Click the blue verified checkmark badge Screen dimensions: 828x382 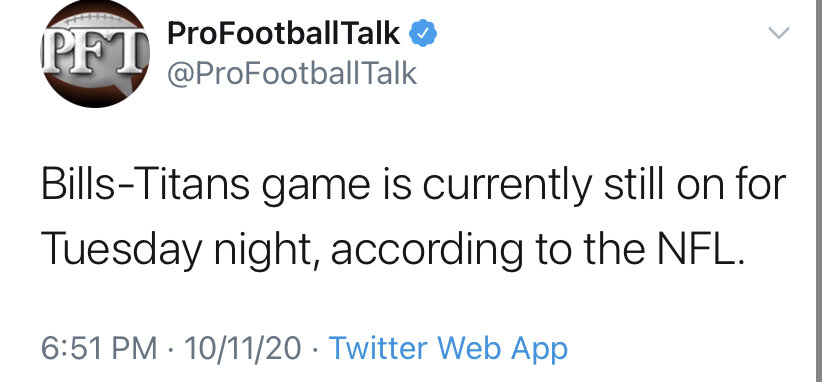click(424, 33)
